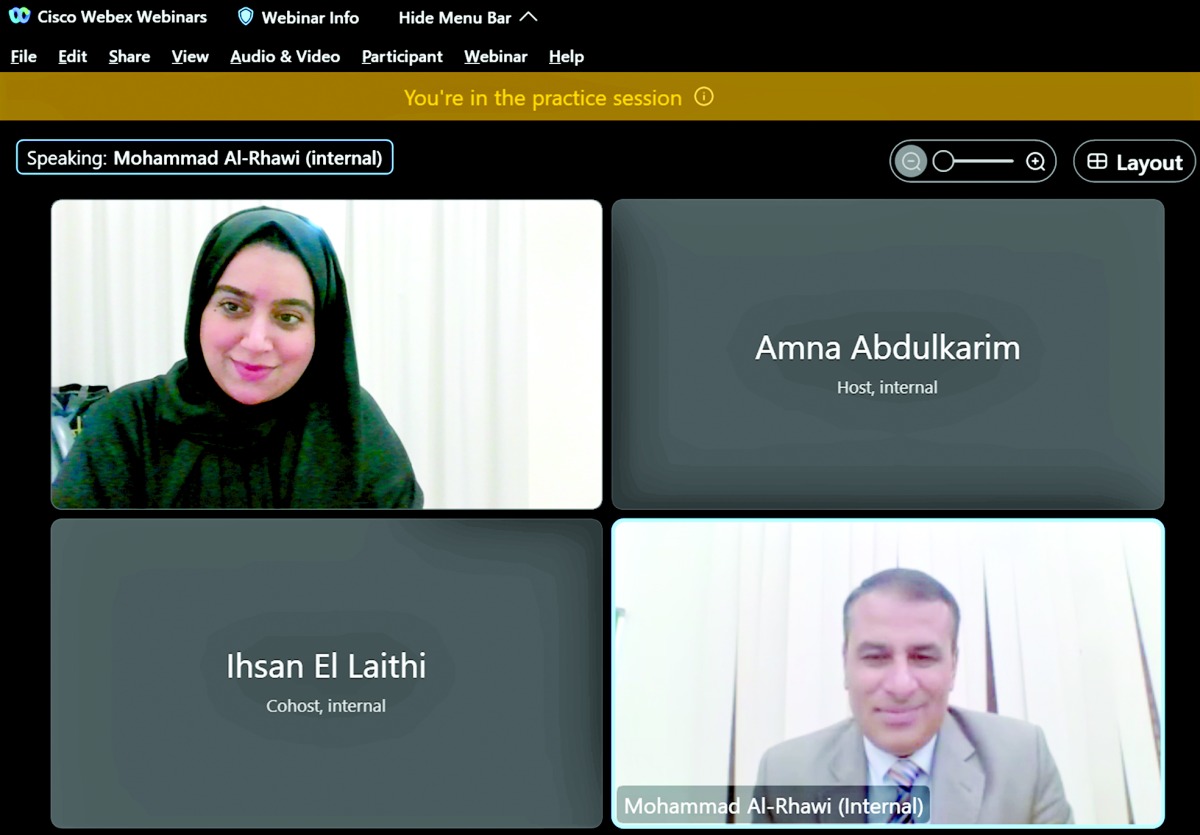Click the Webinar Info shield icon
Screen dimensions: 1200x835
coord(245,17)
